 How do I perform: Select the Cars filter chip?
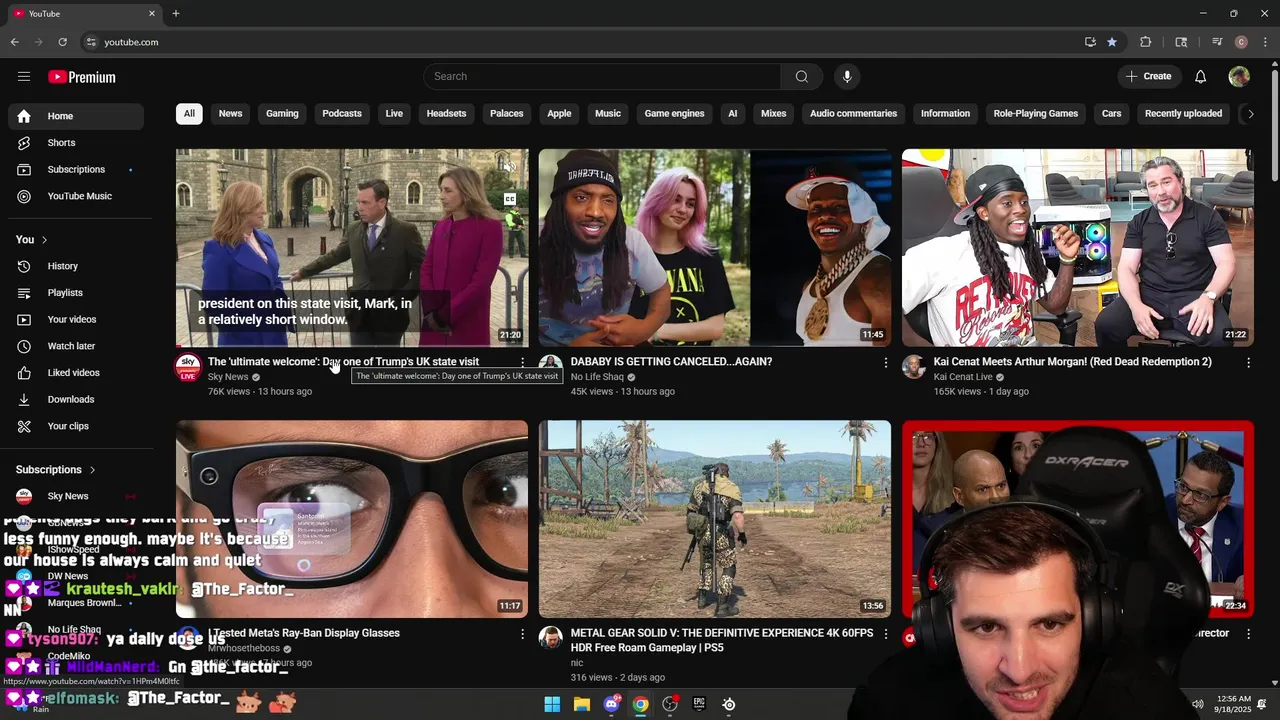(1112, 114)
